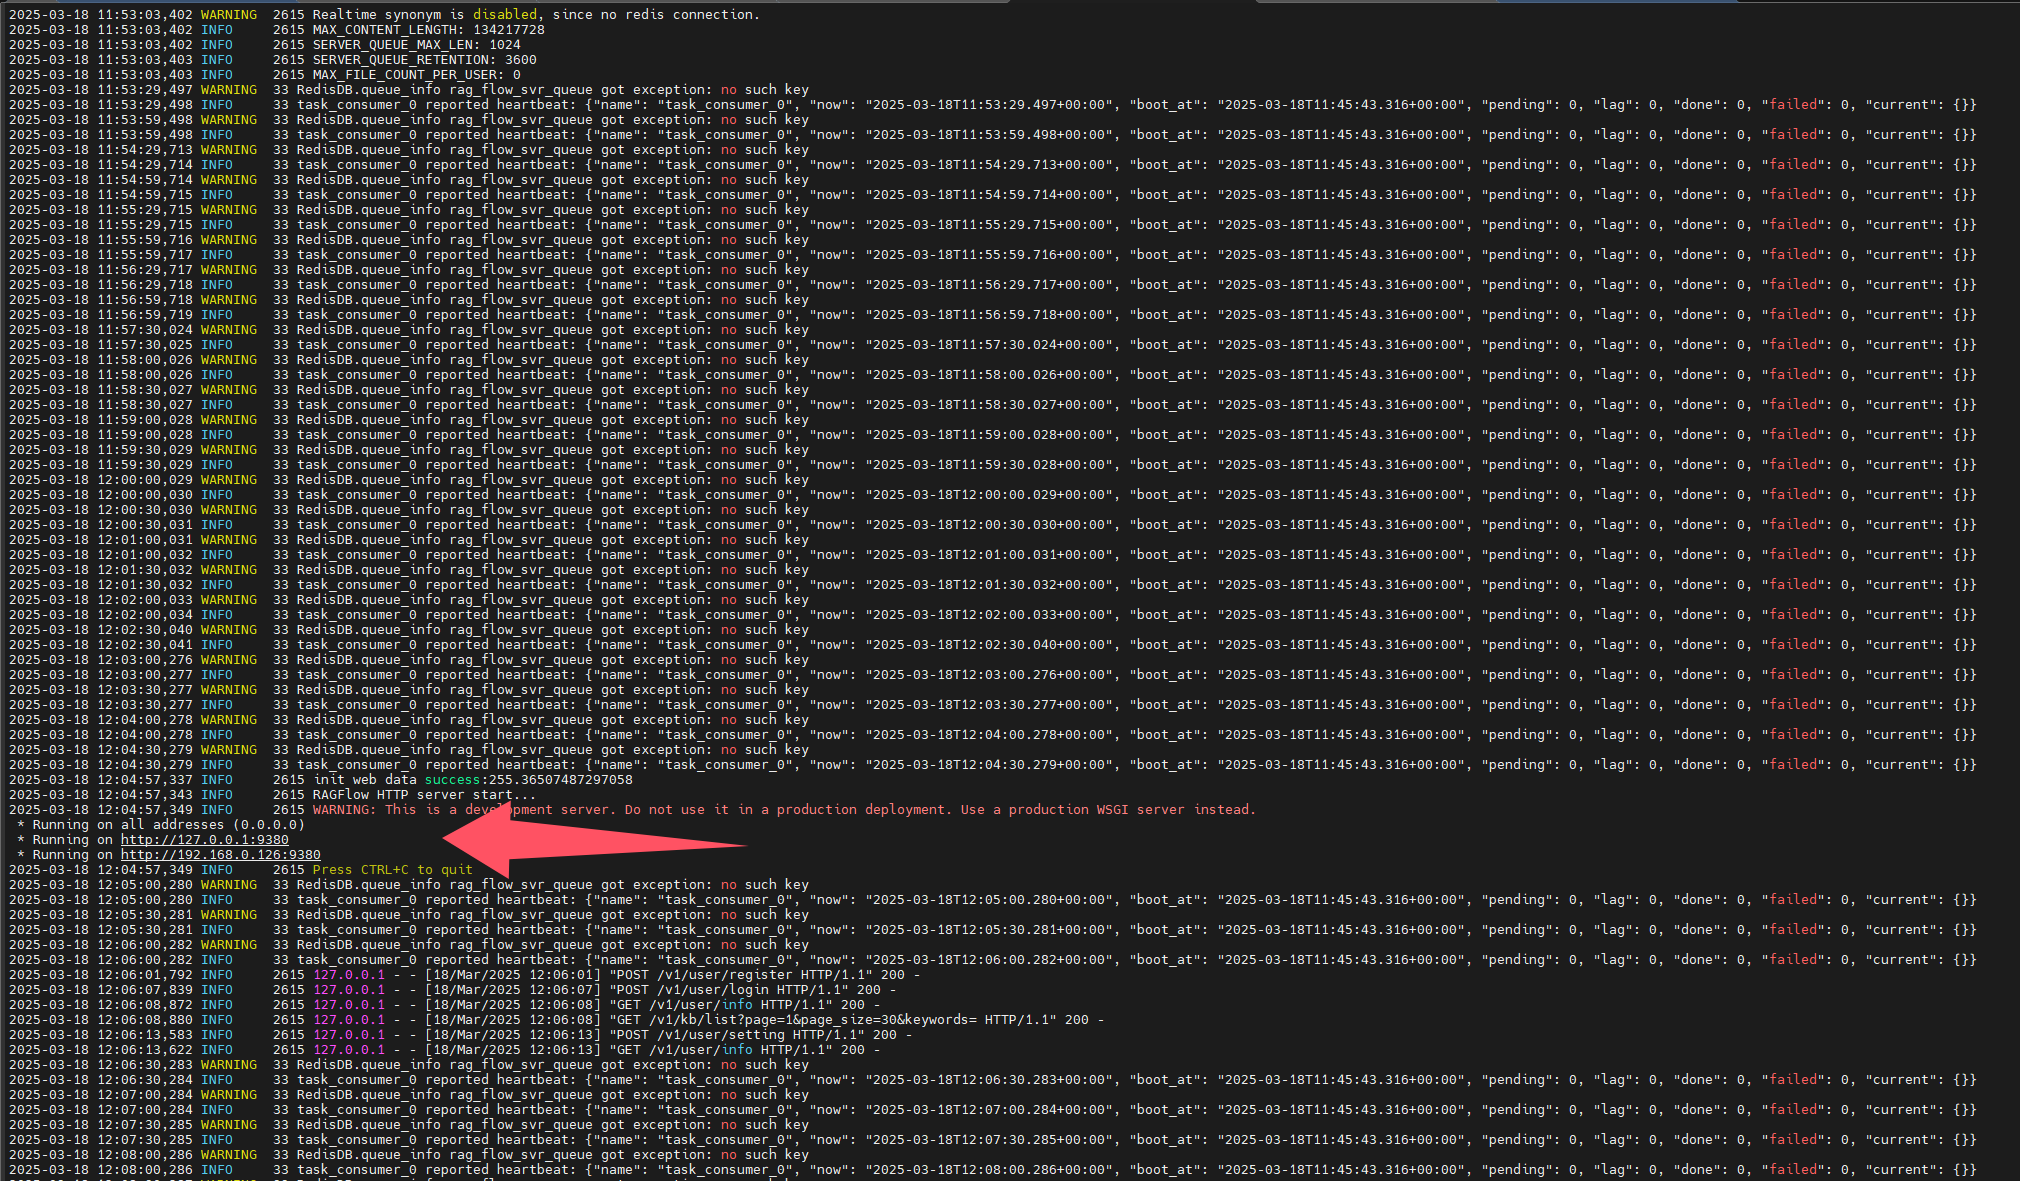Screen dimensions: 2020x1181
Task: Open the http://192.168.0.126:9380 link
Action: pos(220,855)
